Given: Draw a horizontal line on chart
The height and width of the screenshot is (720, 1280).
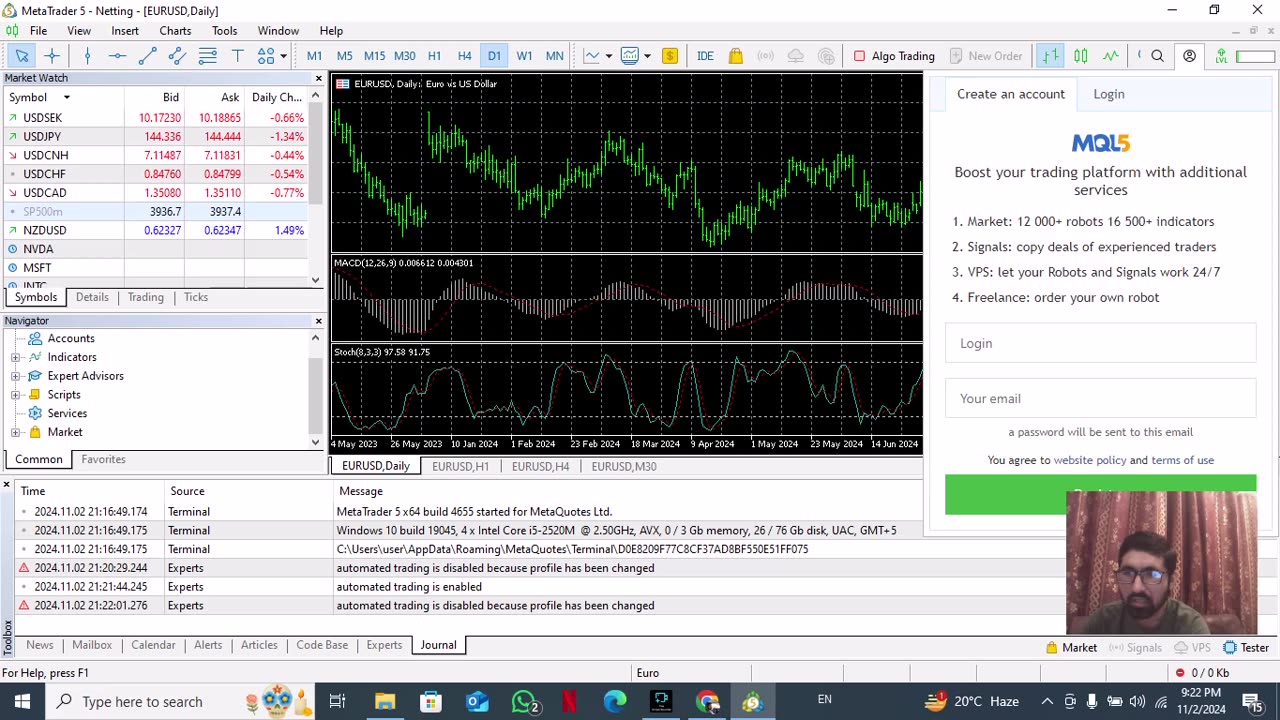Looking at the screenshot, I should [x=117, y=56].
